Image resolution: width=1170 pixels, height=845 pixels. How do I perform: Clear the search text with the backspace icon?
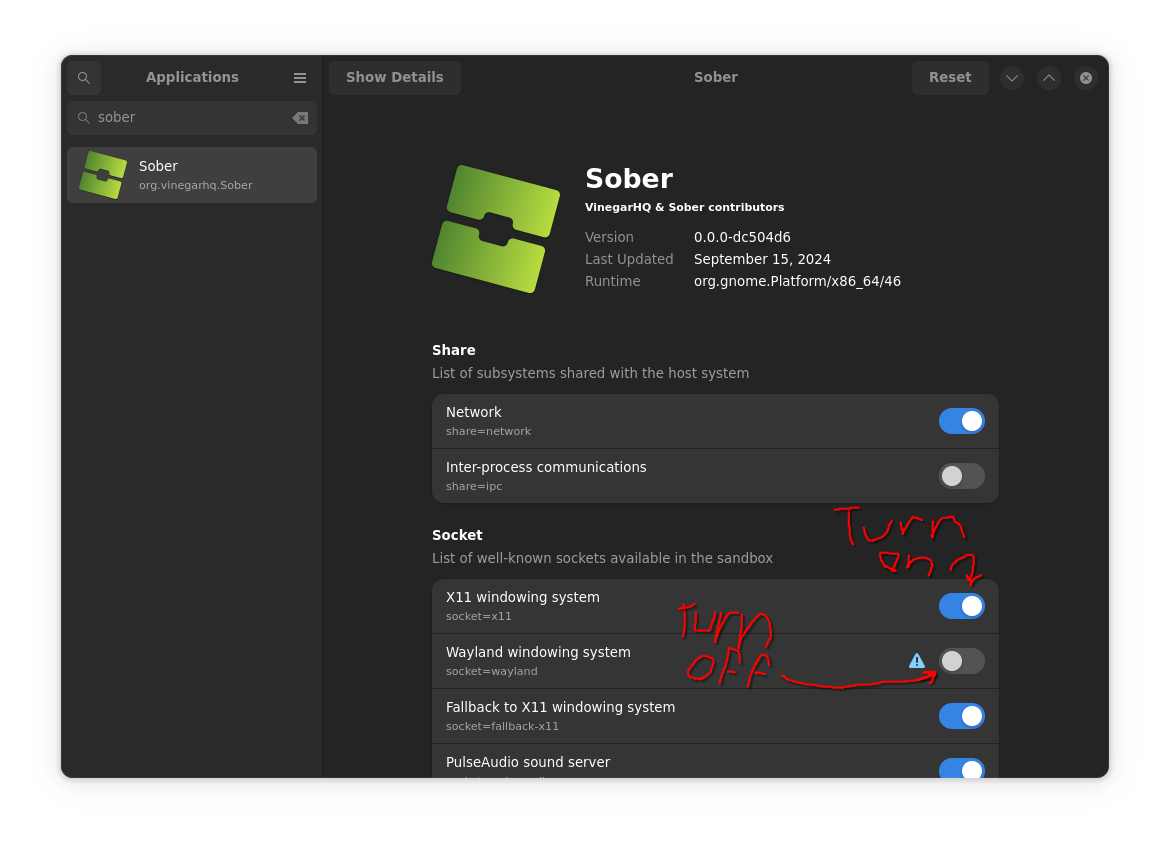click(x=300, y=118)
